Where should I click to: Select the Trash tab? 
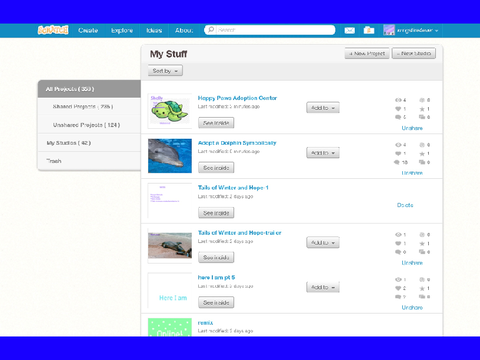coord(89,161)
